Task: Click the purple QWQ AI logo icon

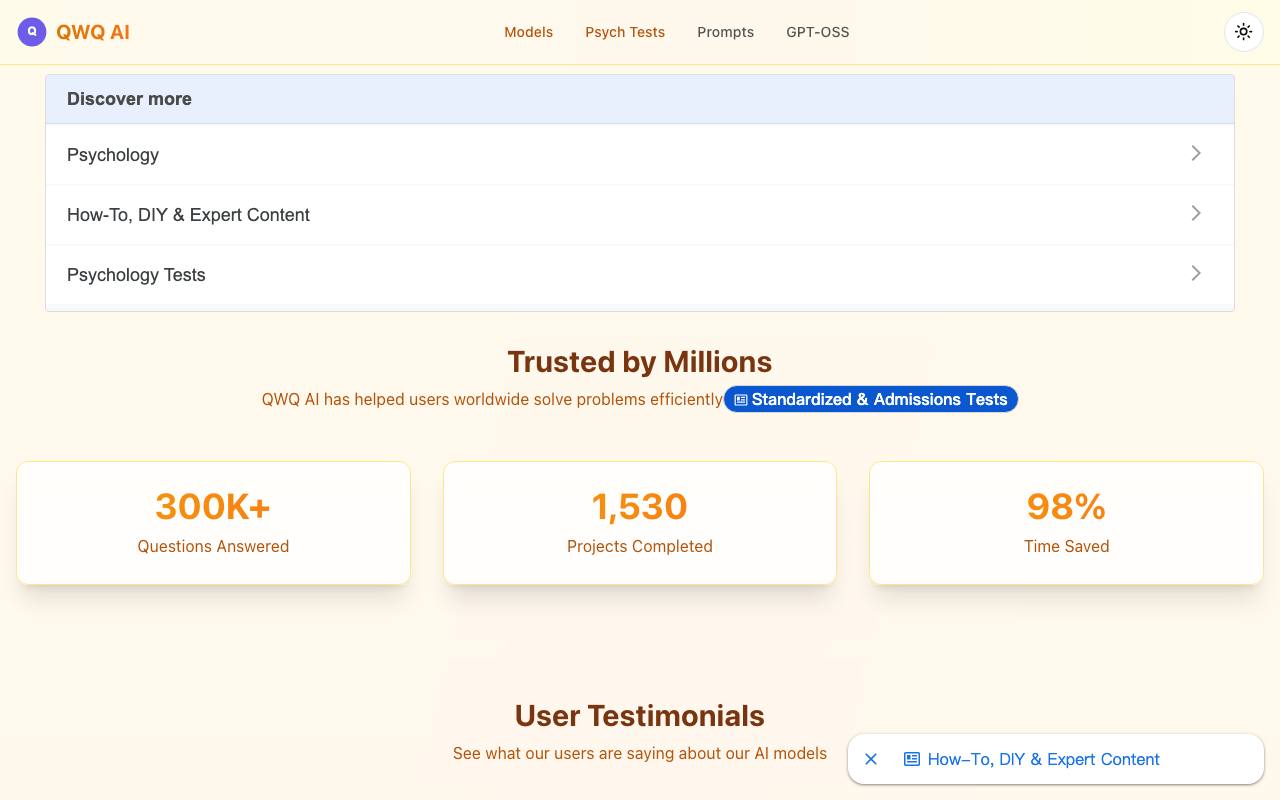Action: pyautogui.click(x=32, y=32)
